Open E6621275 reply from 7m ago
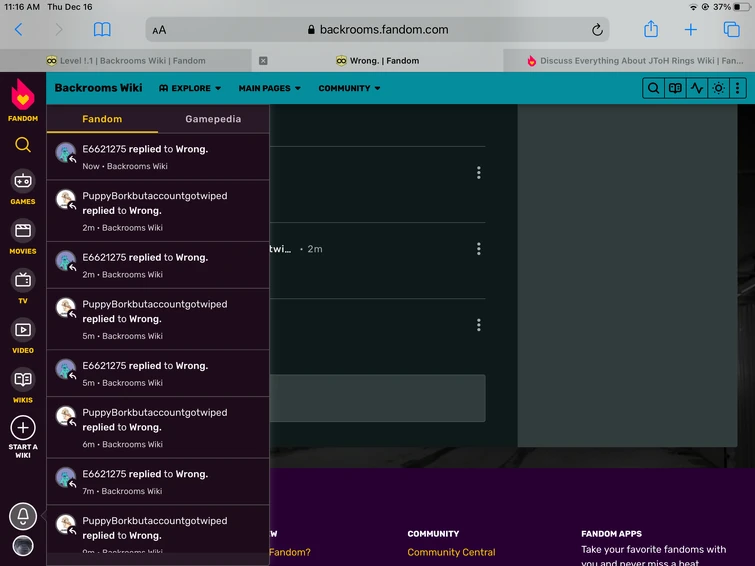 [158, 482]
